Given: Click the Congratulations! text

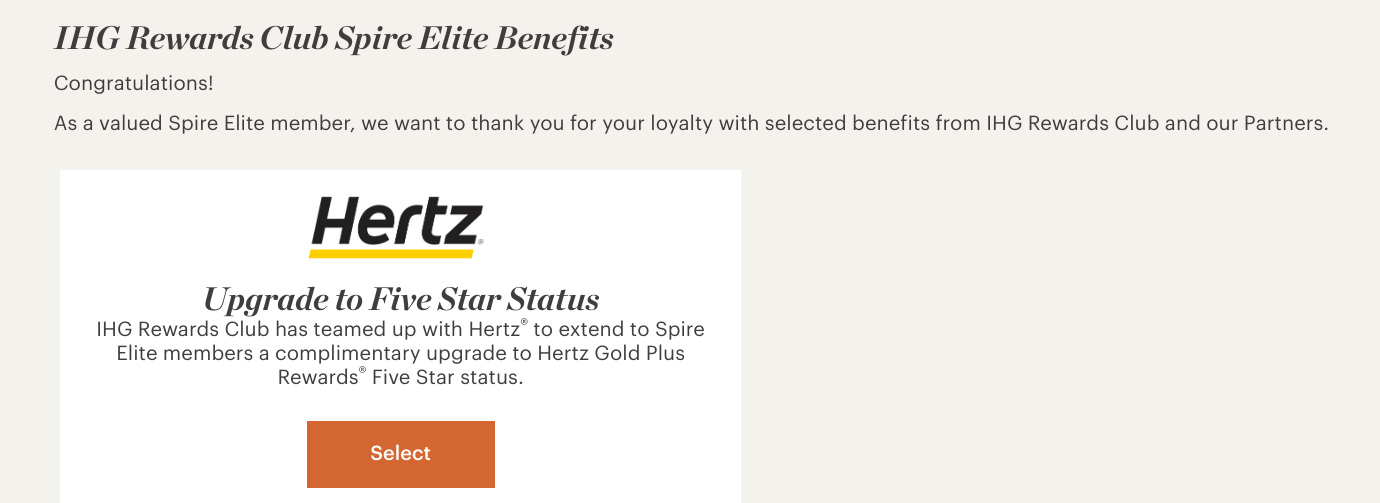Looking at the screenshot, I should tap(133, 83).
